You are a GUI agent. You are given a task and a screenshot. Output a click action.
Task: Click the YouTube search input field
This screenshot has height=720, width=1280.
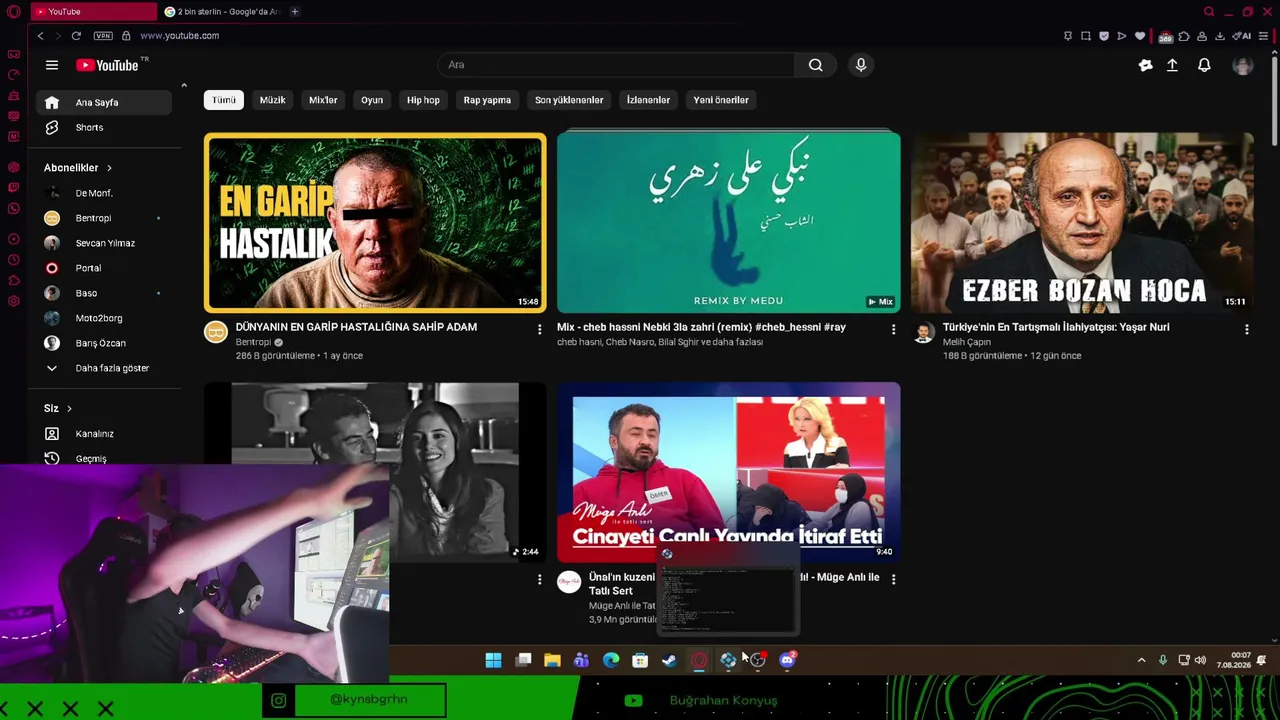[617, 65]
